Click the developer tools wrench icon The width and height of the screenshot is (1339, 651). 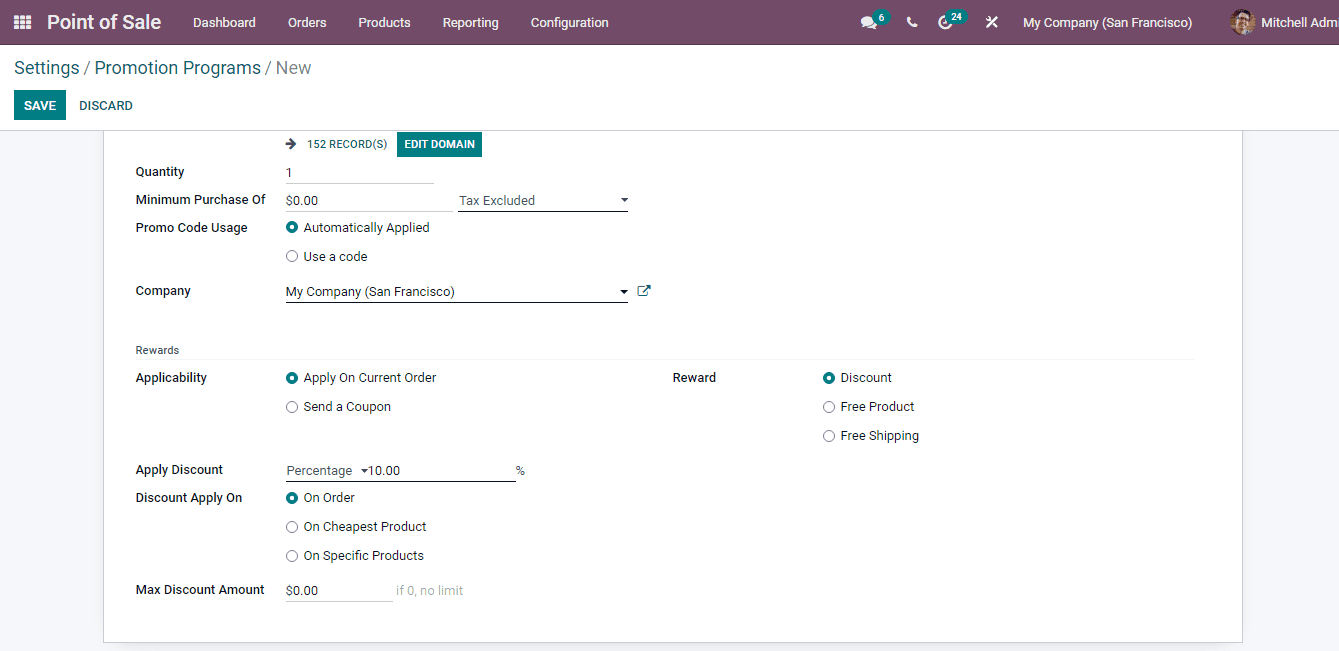(991, 22)
